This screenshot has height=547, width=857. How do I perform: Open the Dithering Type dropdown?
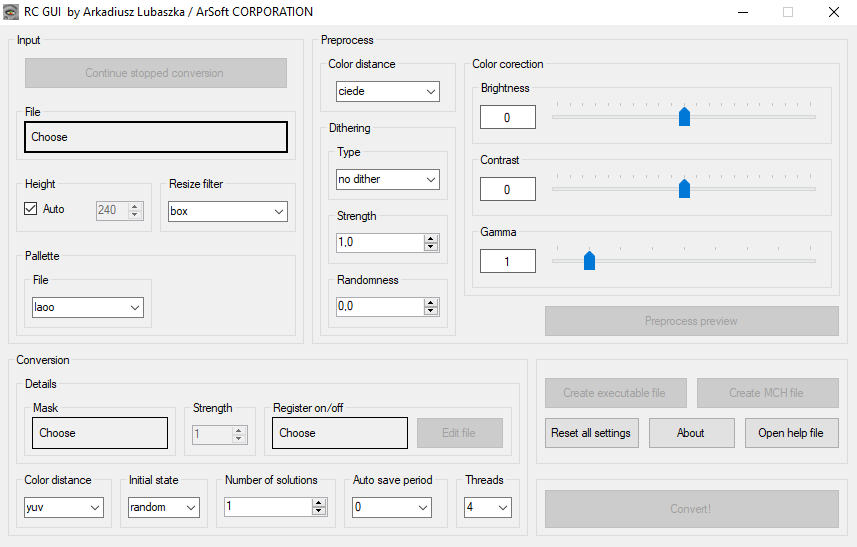point(388,179)
